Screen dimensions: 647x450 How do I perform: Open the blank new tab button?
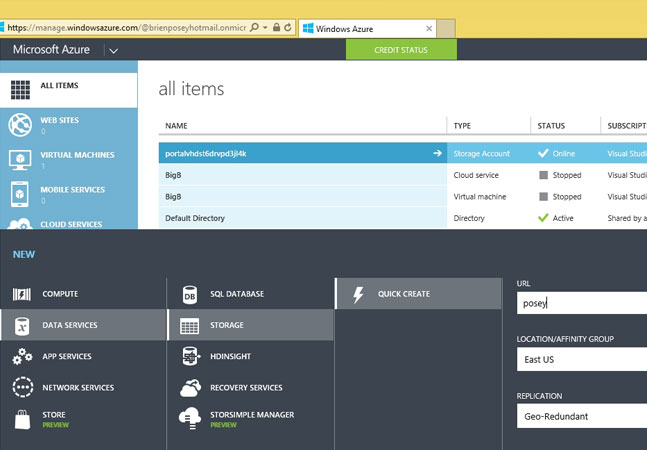(446, 28)
